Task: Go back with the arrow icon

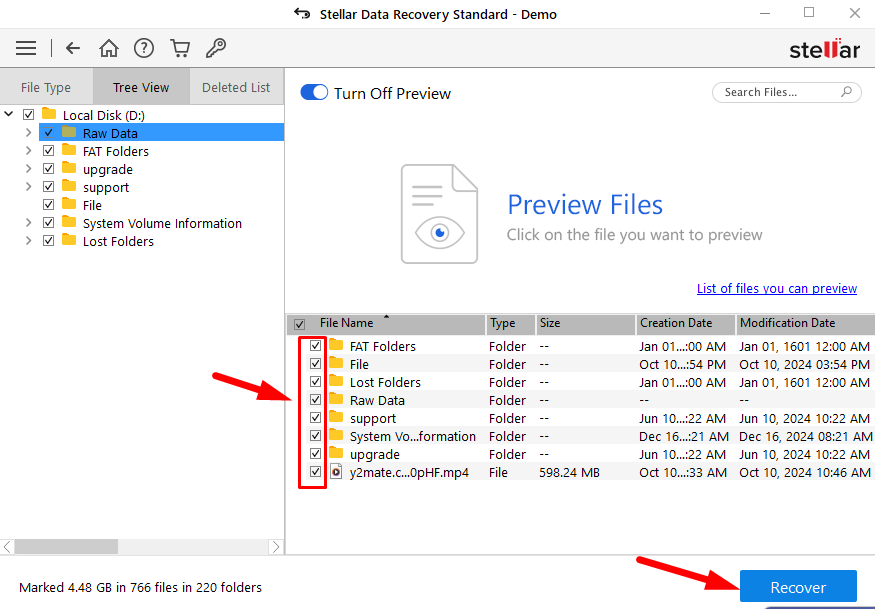Action: point(73,48)
